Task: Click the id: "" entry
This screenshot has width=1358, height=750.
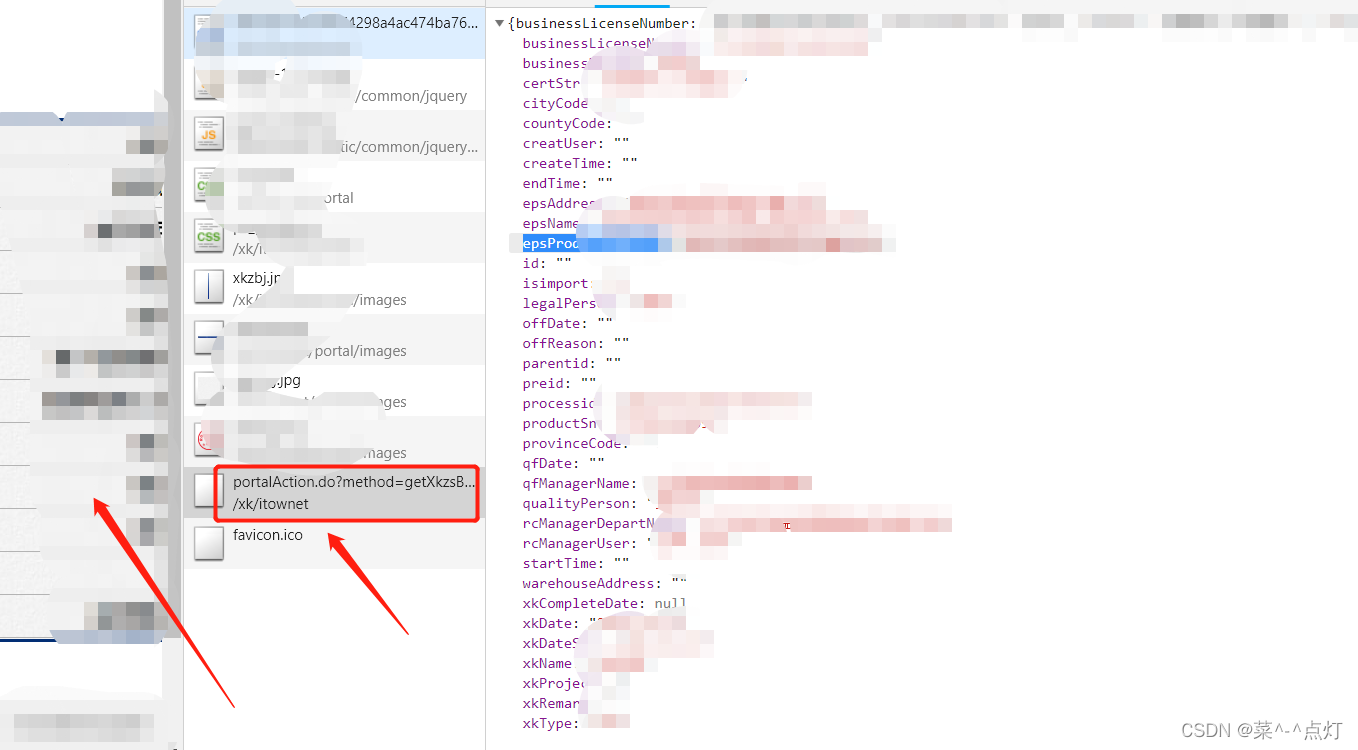Action: pos(547,263)
